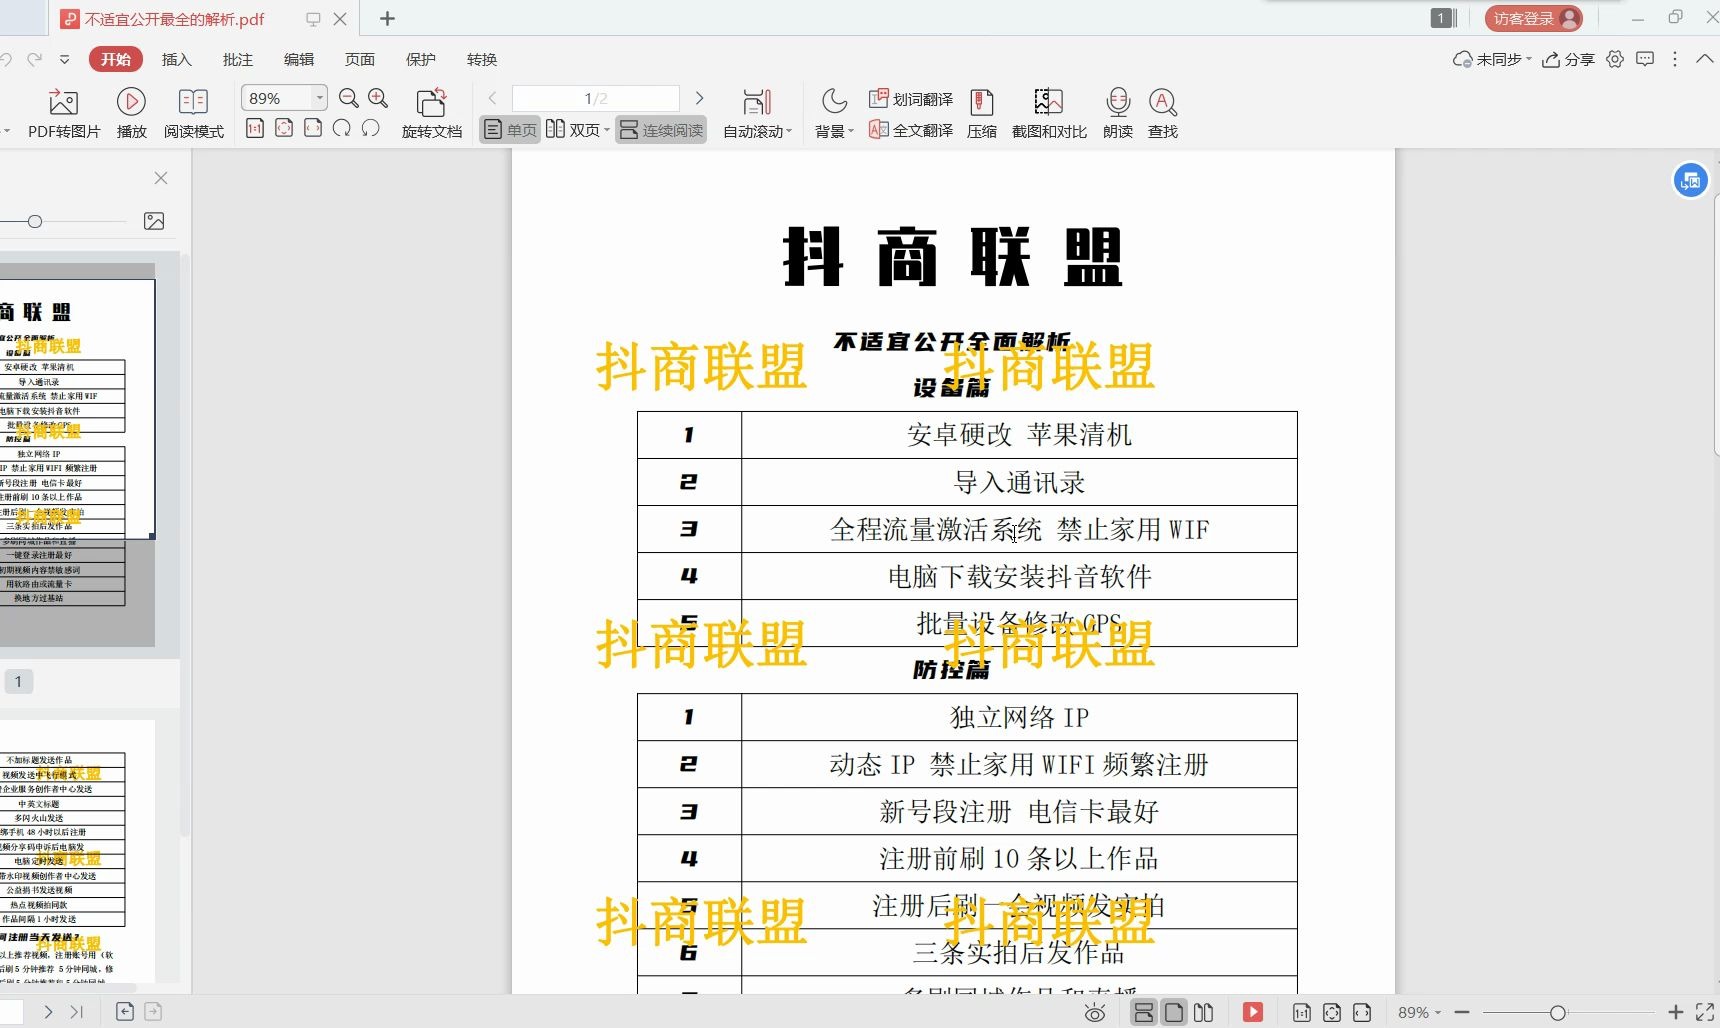Click the floating blue assistant button
Image resolution: width=1720 pixels, height=1028 pixels.
[x=1691, y=181]
